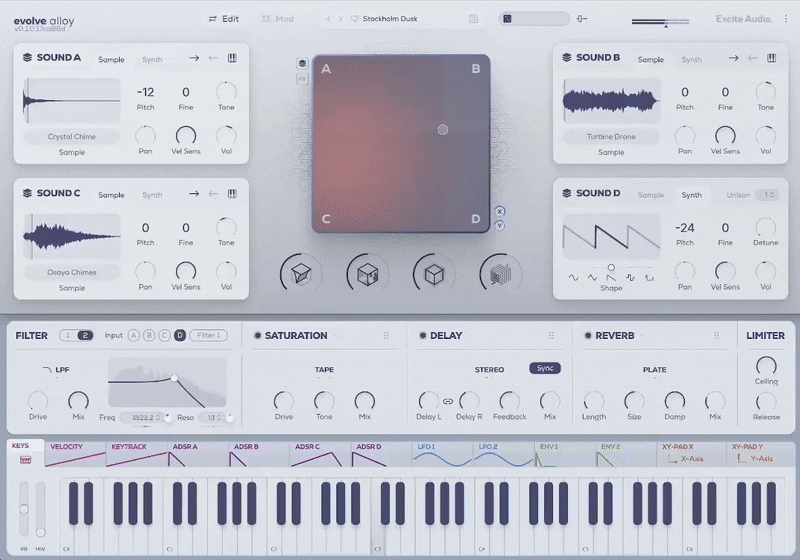The image size is (800, 560).
Task: Open the Crystal Chime sample selector
Action: (71, 137)
